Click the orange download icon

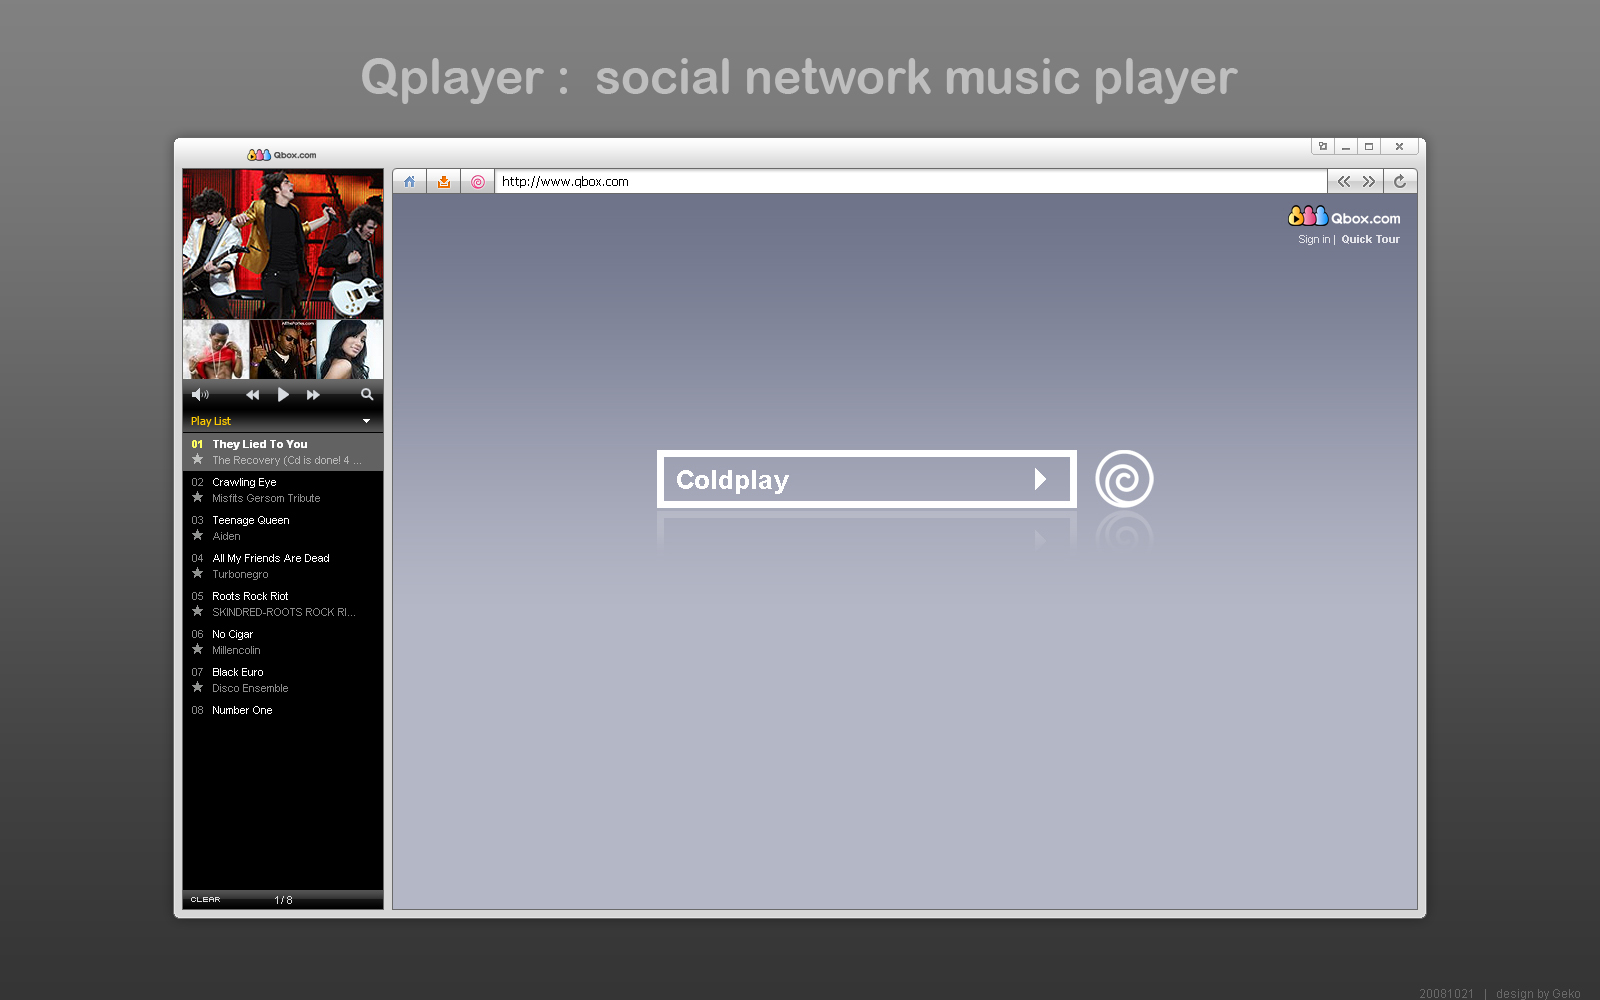443,182
